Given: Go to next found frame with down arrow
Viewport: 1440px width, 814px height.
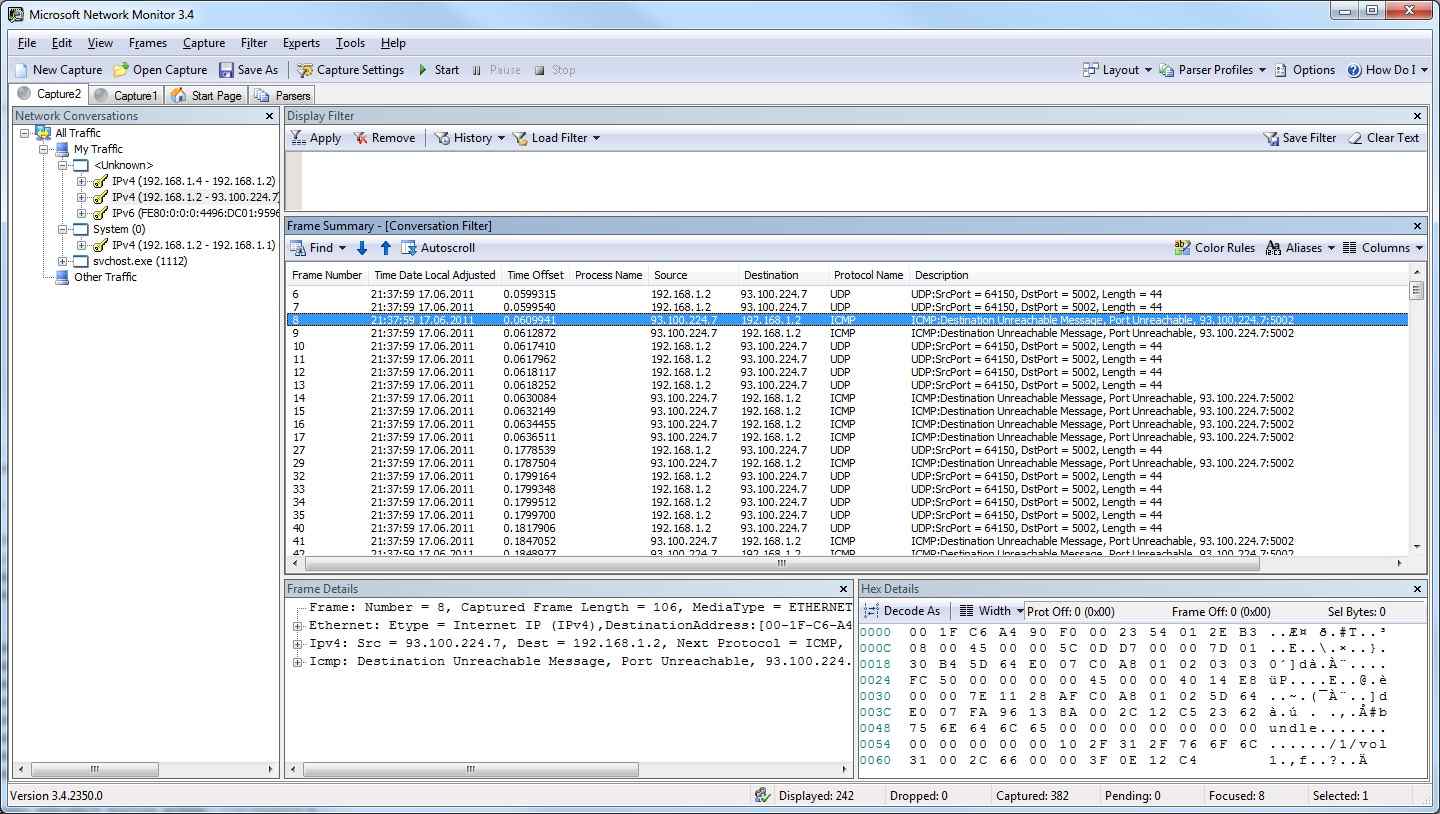Looking at the screenshot, I should (362, 248).
